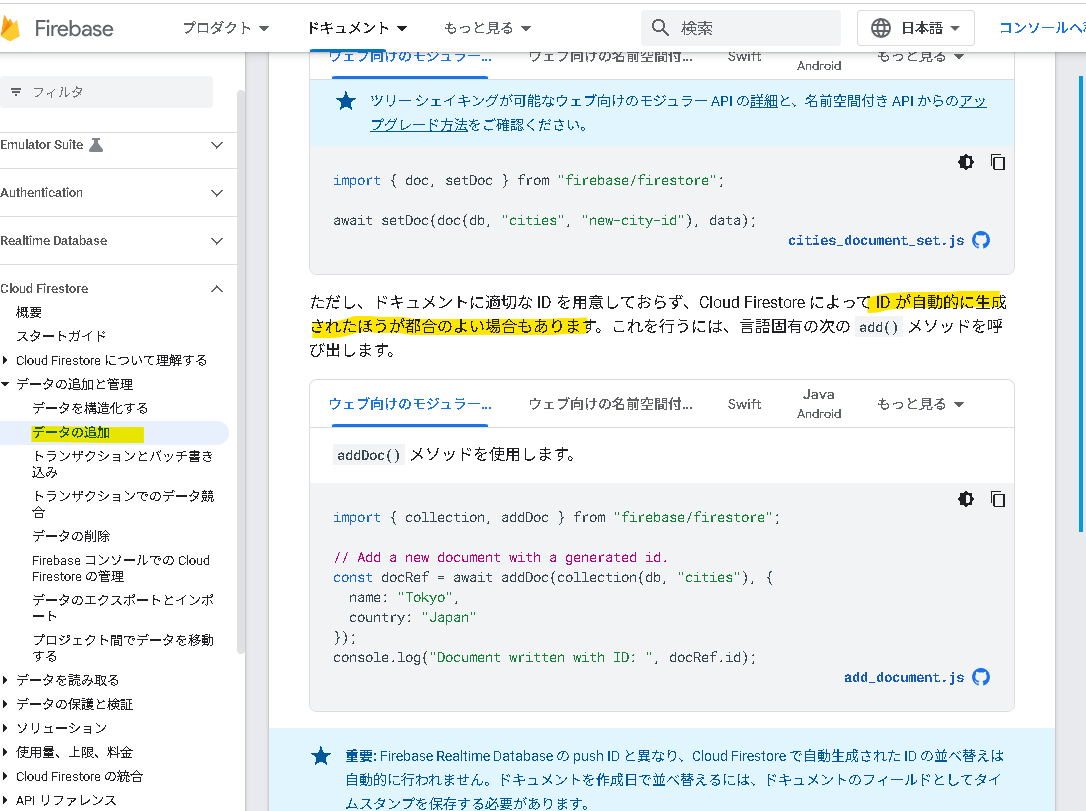The height and width of the screenshot is (811, 1086).
Task: Expand the Realtime Database section
Action: coord(217,240)
